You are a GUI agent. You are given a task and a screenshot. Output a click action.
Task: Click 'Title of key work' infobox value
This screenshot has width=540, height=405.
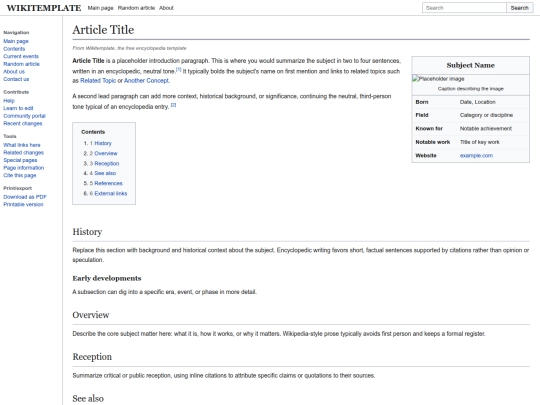[479, 142]
